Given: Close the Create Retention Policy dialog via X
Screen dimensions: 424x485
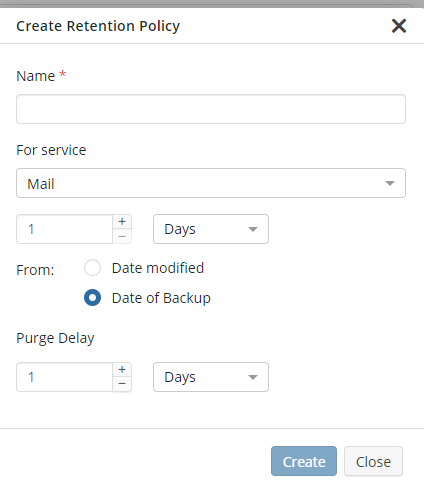Looking at the screenshot, I should click(399, 26).
